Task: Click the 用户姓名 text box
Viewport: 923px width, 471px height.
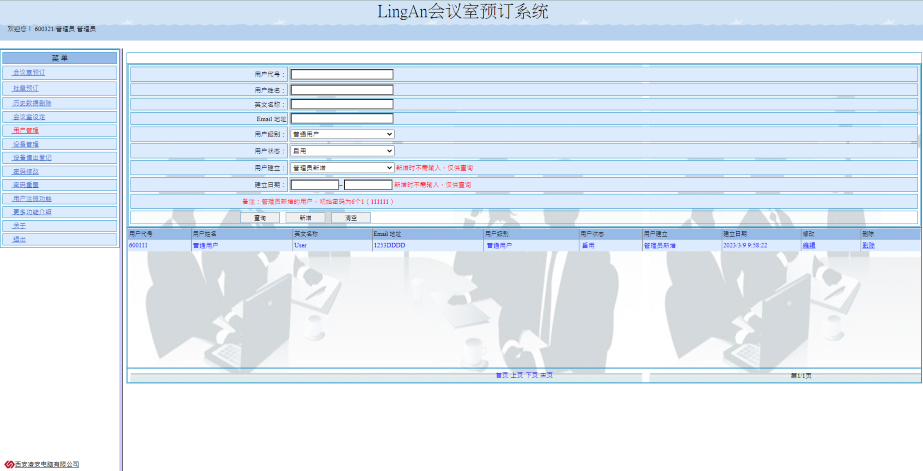Action: [x=342, y=89]
